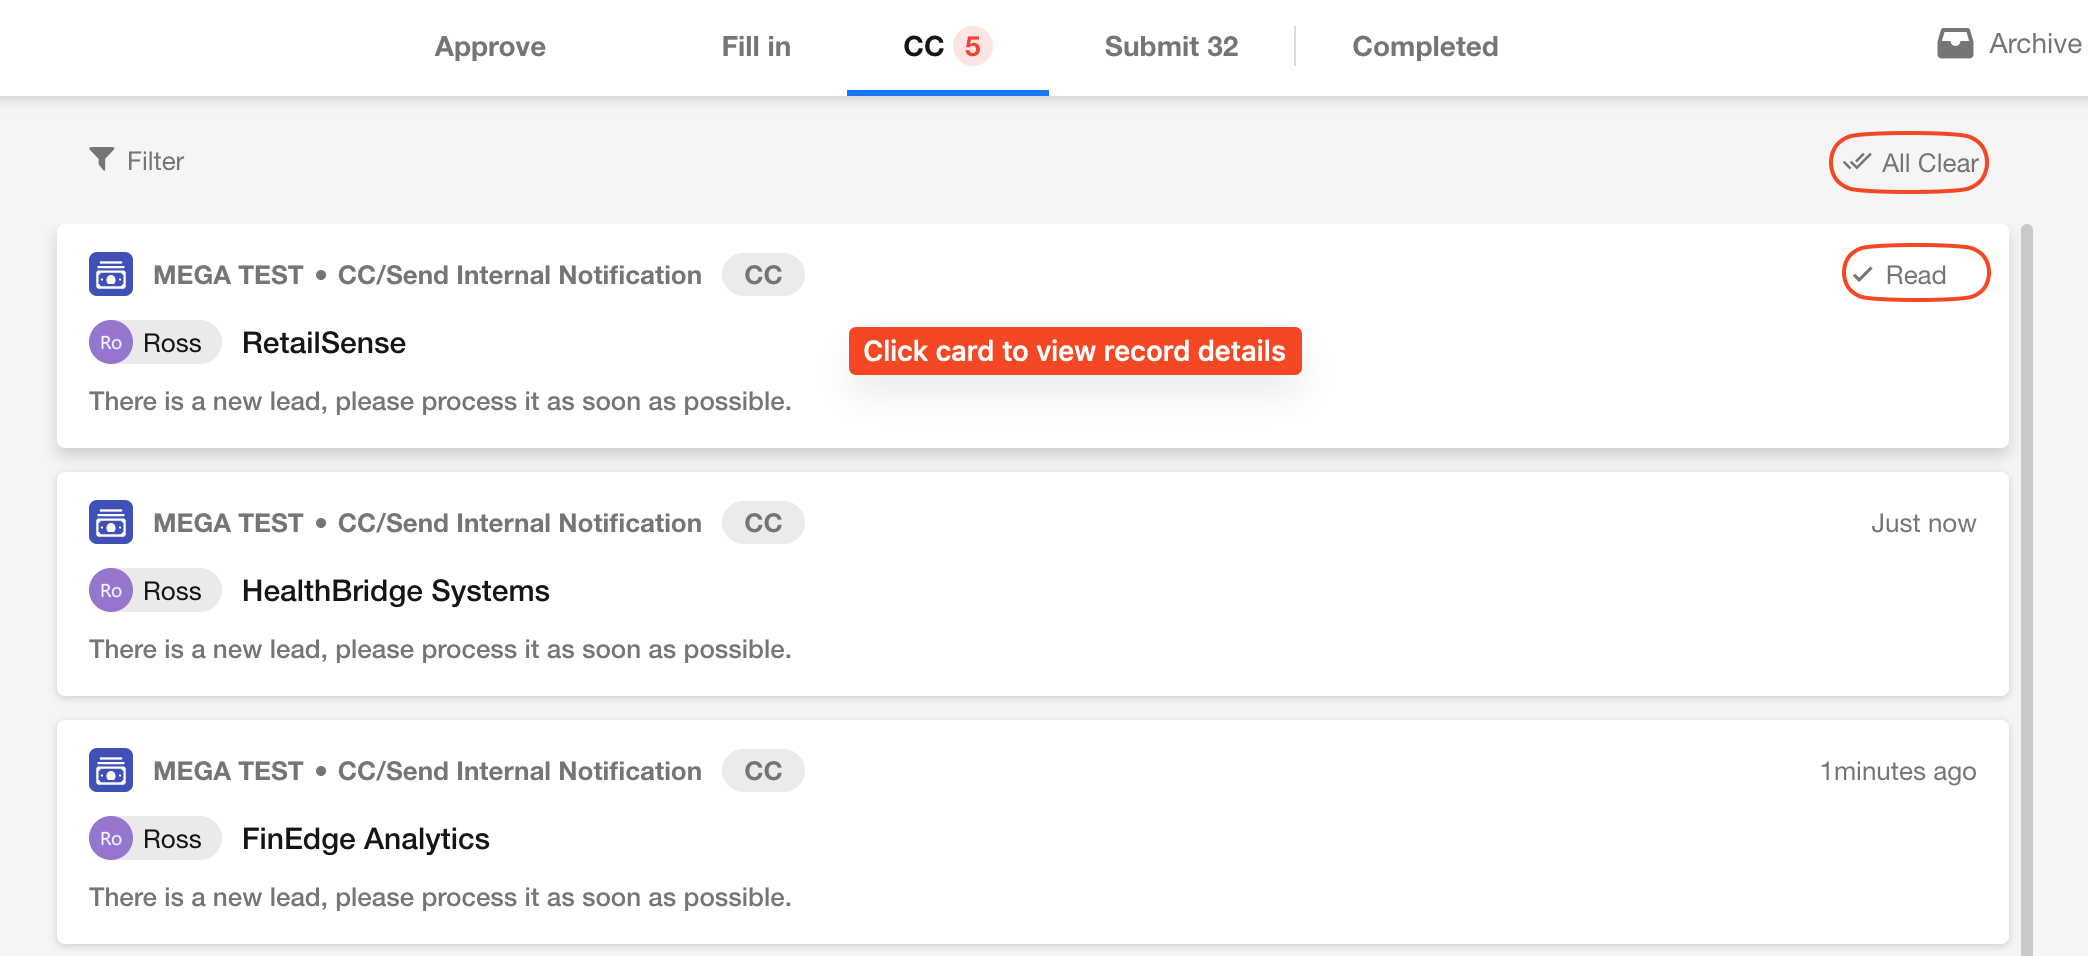Click the CC tag on HealthBridge card

763,523
